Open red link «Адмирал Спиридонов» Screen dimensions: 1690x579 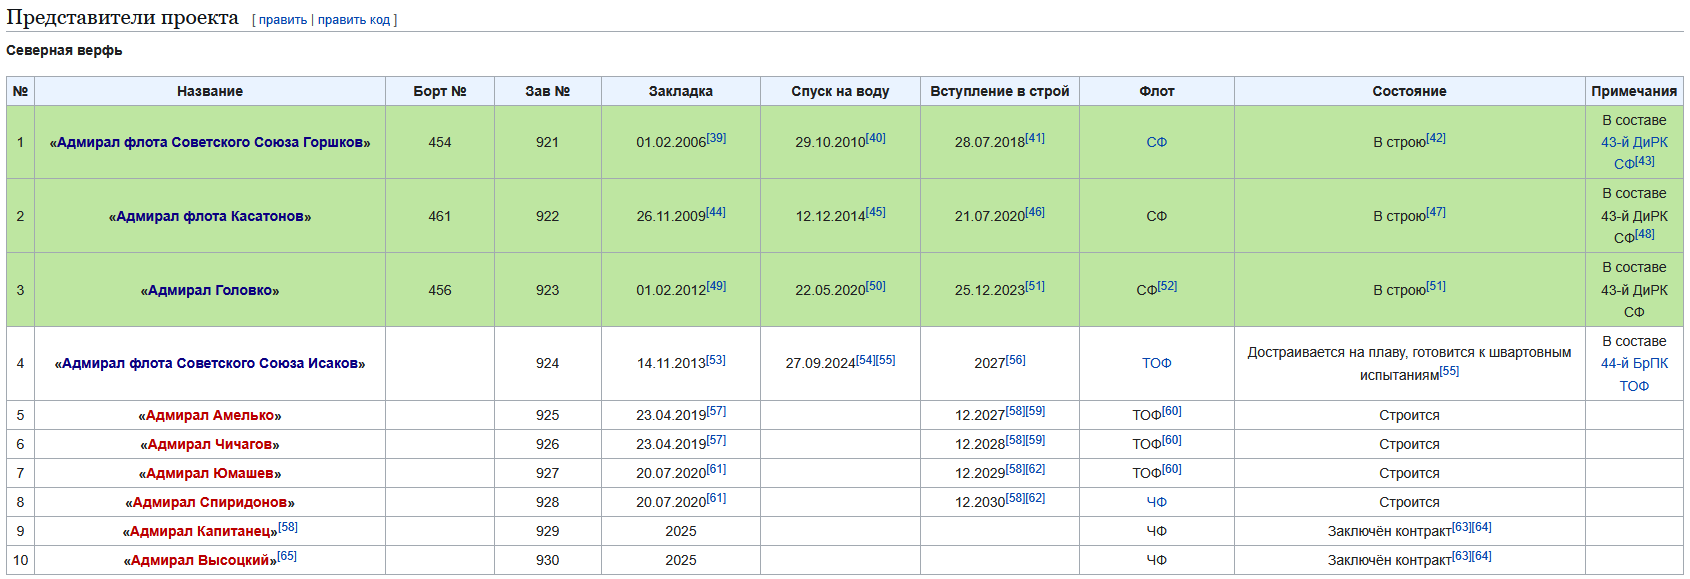pyautogui.click(x=210, y=503)
